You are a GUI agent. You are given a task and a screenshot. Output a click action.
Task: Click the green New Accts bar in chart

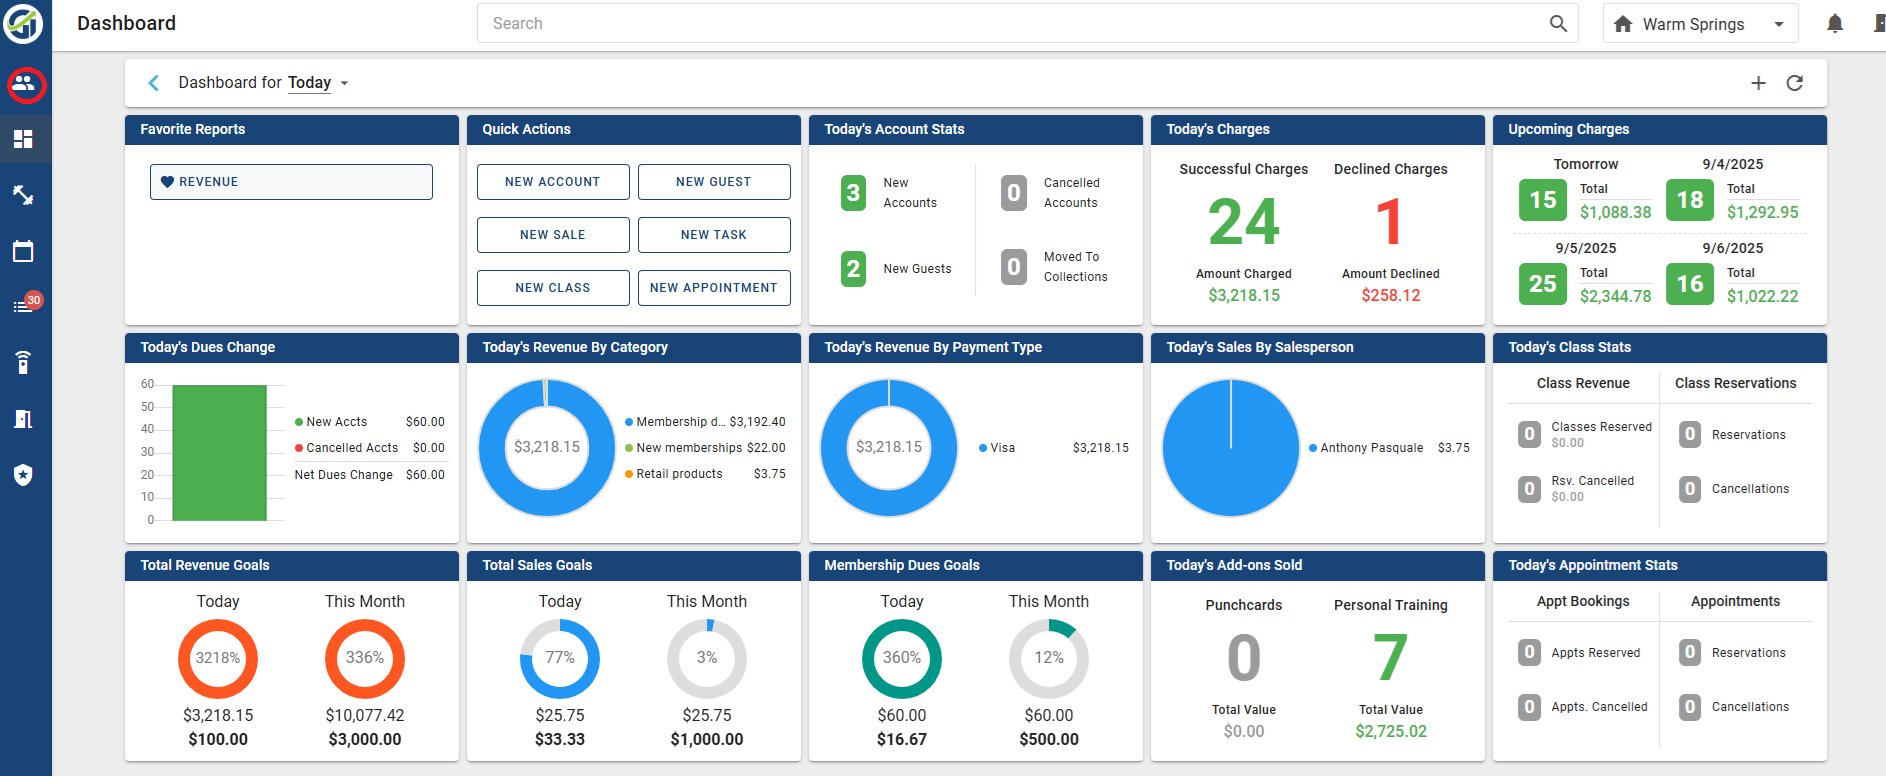(220, 453)
